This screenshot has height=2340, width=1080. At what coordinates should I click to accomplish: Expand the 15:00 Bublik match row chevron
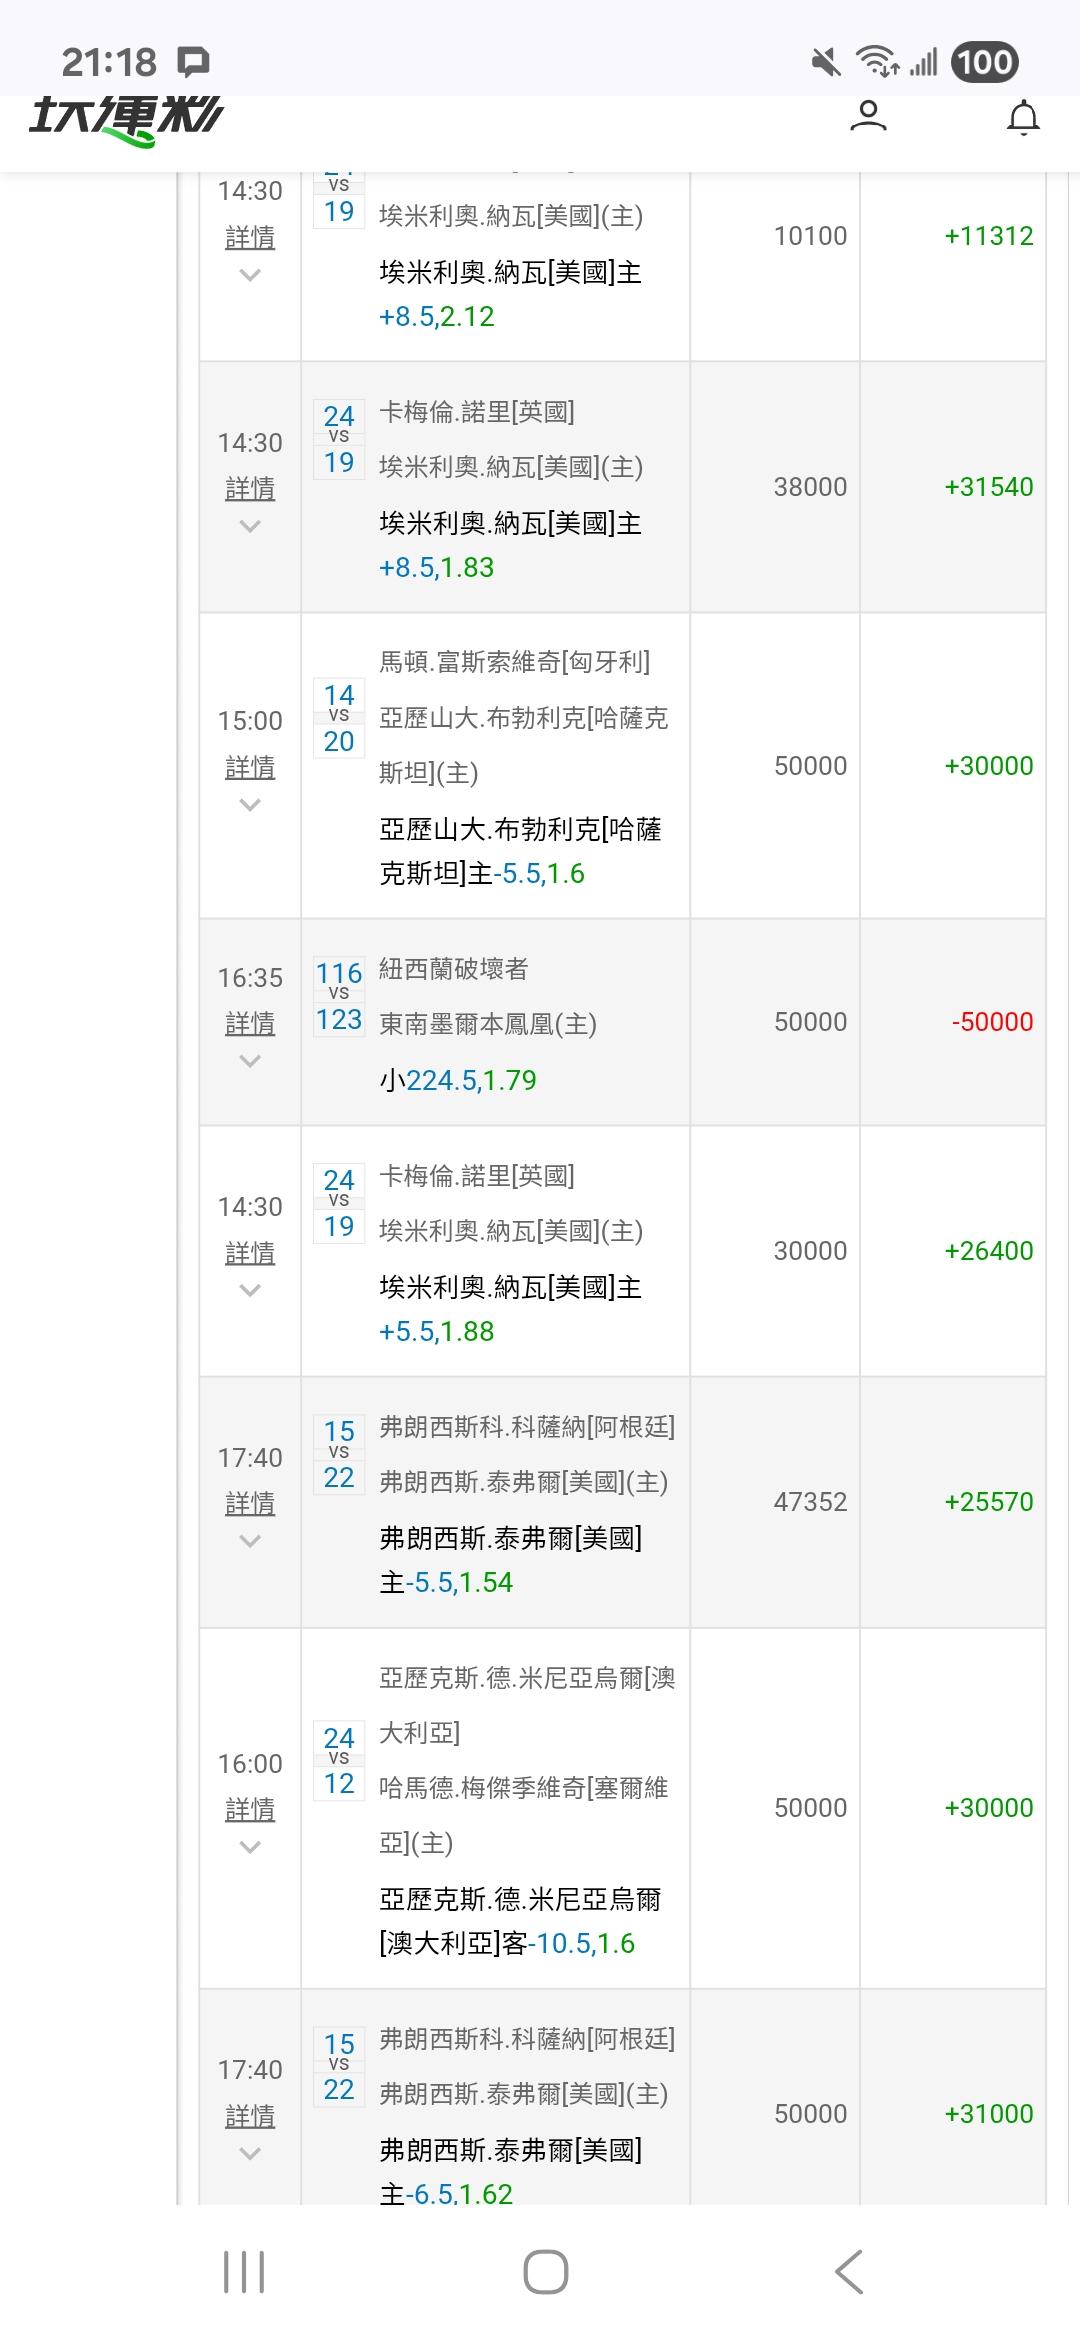click(x=250, y=805)
